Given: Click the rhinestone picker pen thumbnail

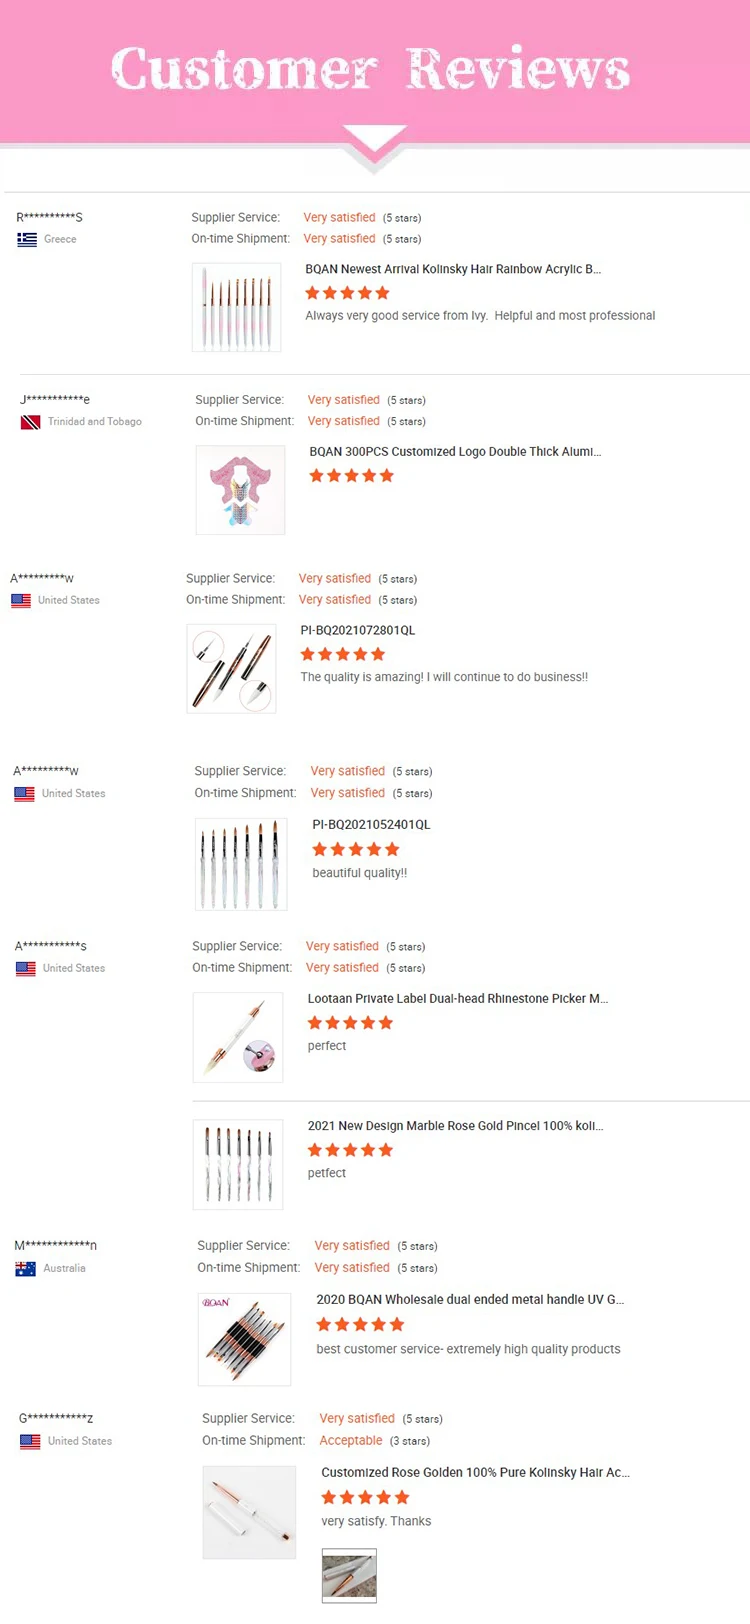Looking at the screenshot, I should [237, 1037].
